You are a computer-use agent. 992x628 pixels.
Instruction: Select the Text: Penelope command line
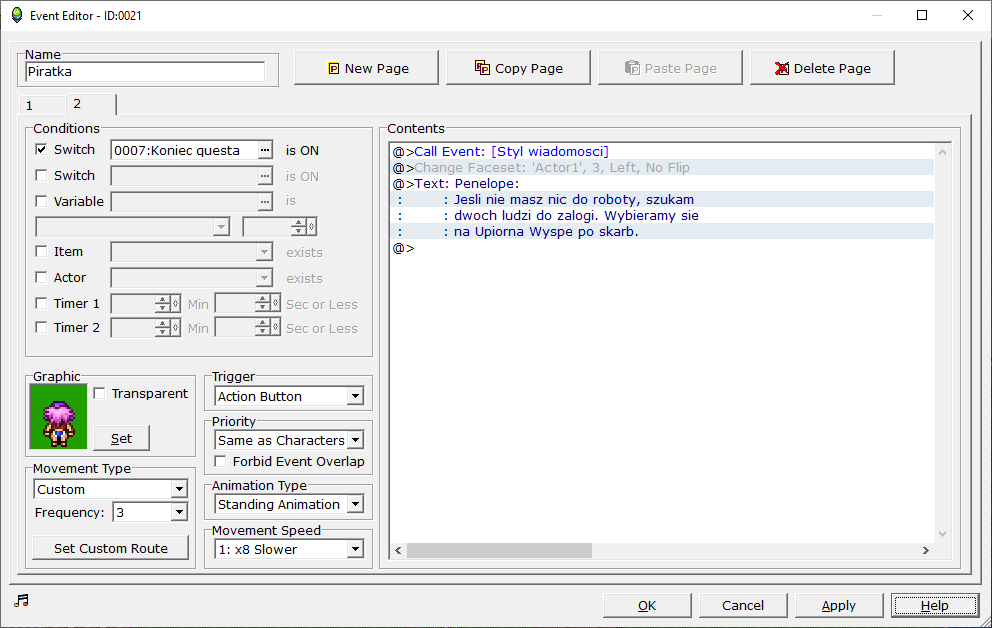662,183
